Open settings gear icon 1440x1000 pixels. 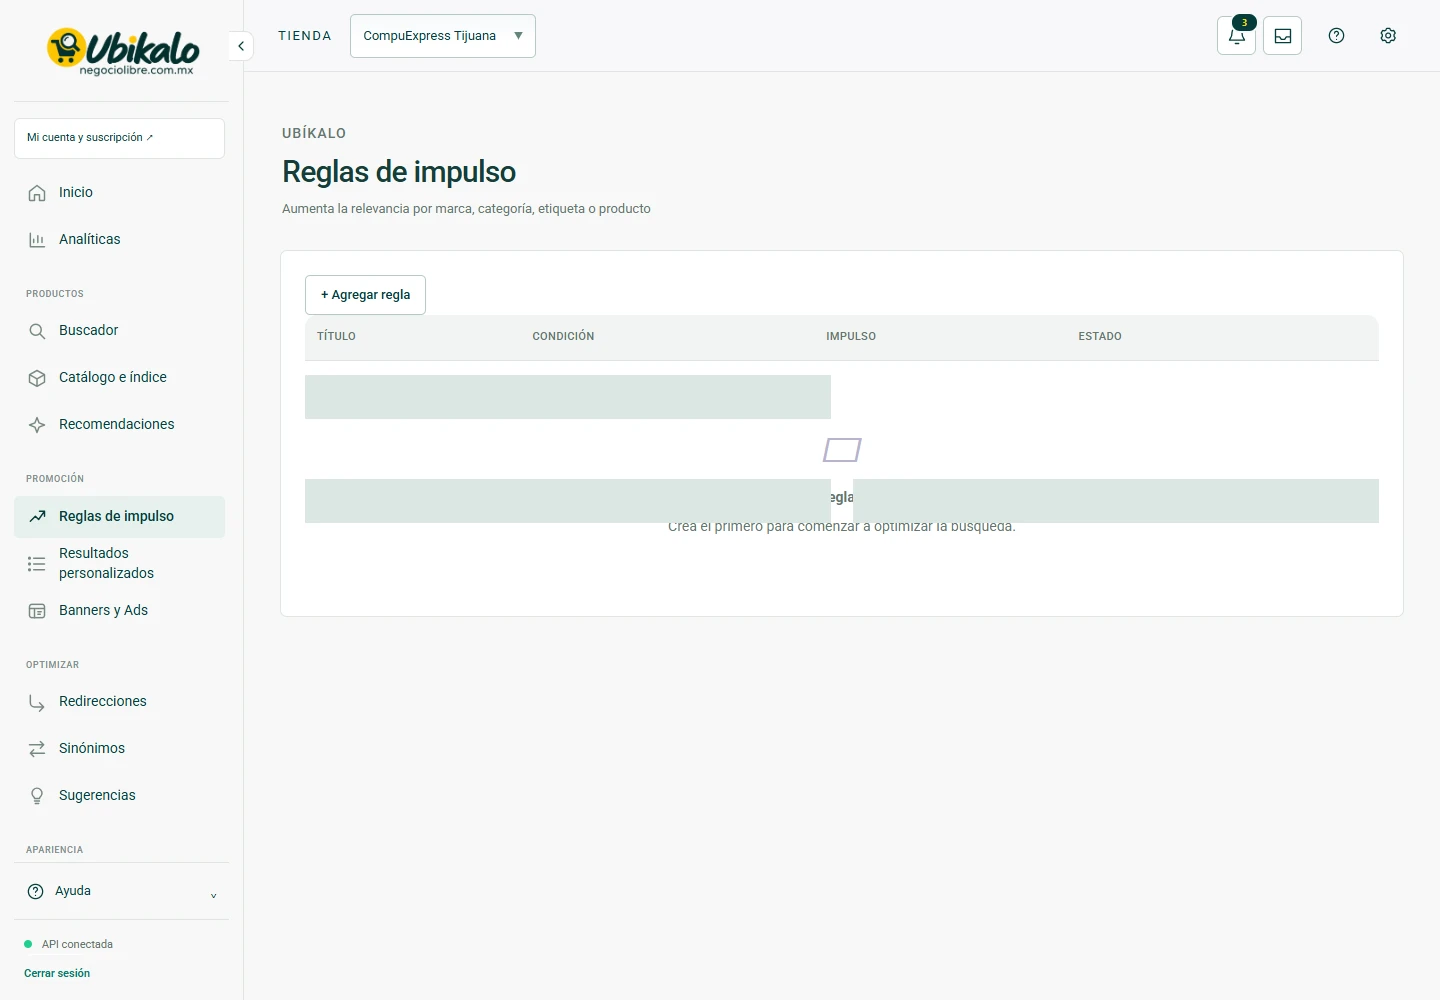[x=1388, y=36]
